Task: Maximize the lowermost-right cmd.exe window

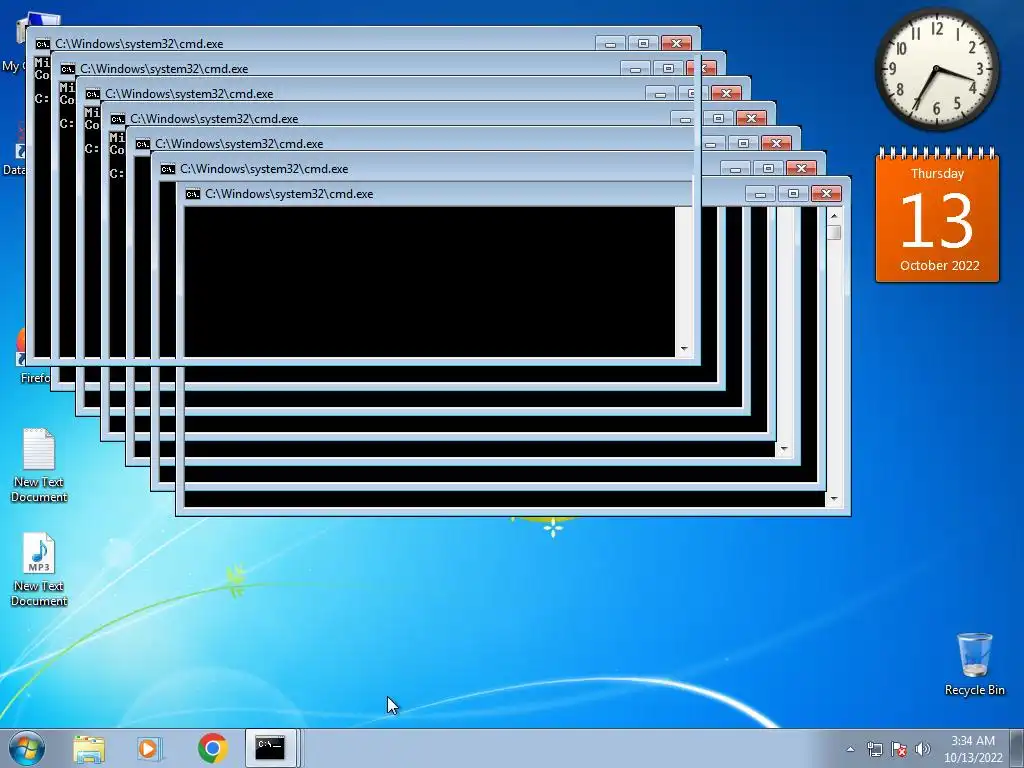Action: click(x=793, y=193)
